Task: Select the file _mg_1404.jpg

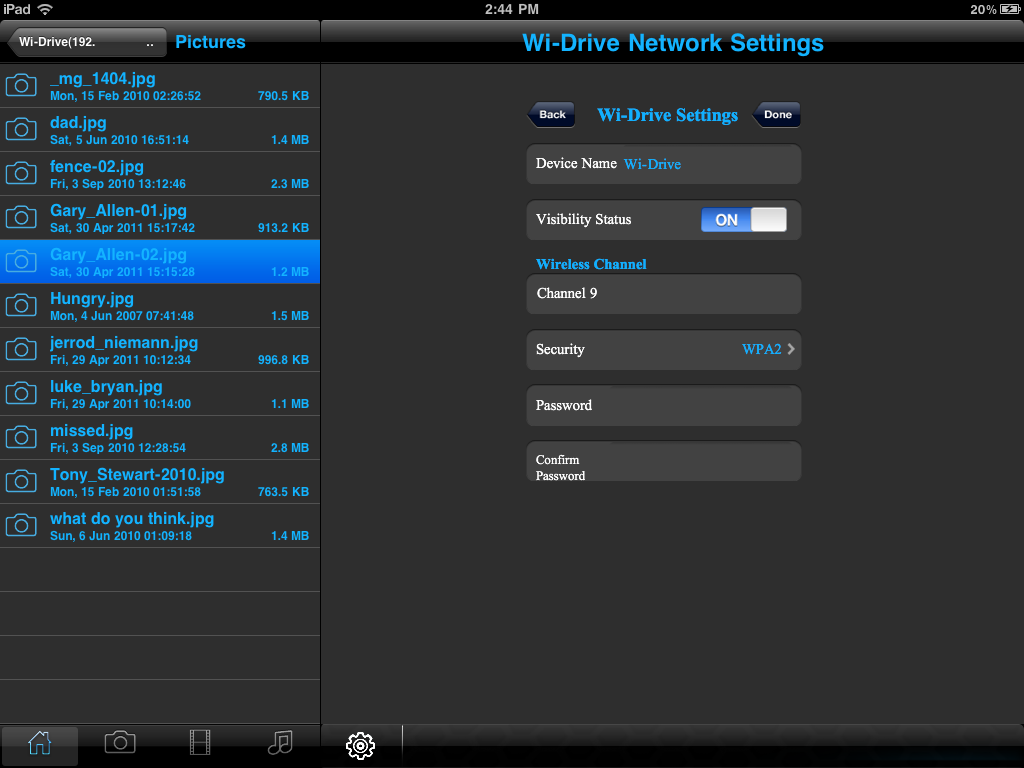Action: coord(103,78)
